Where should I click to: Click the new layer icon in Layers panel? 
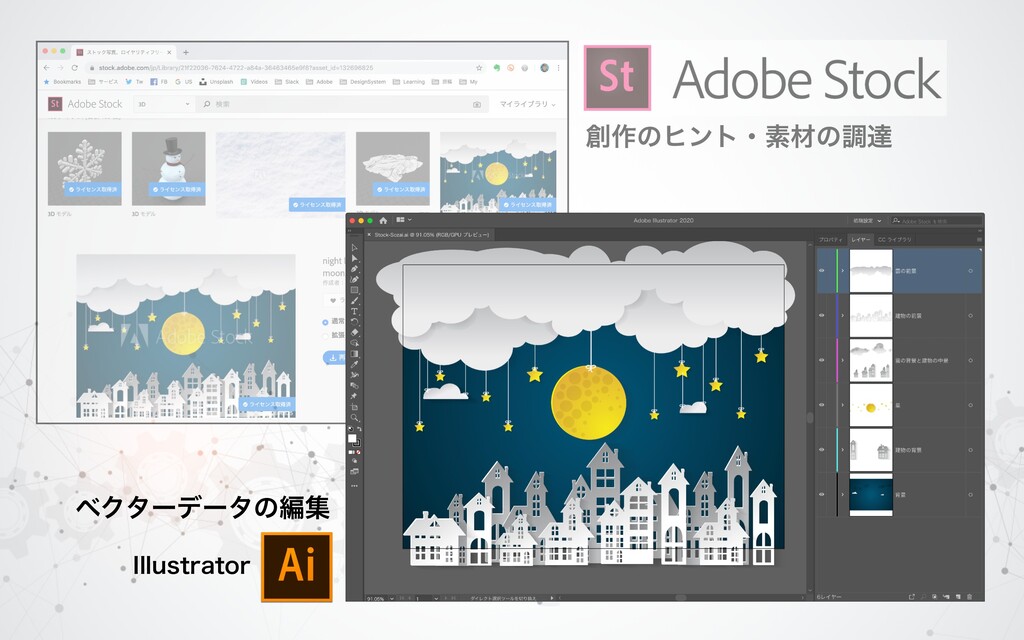click(x=958, y=597)
